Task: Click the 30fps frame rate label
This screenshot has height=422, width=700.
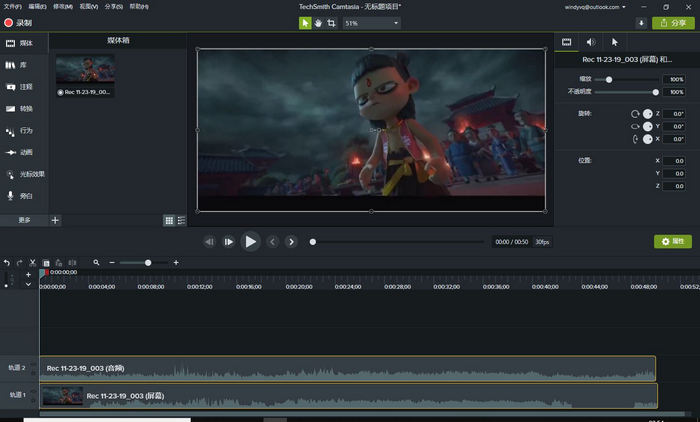Action: coord(542,242)
